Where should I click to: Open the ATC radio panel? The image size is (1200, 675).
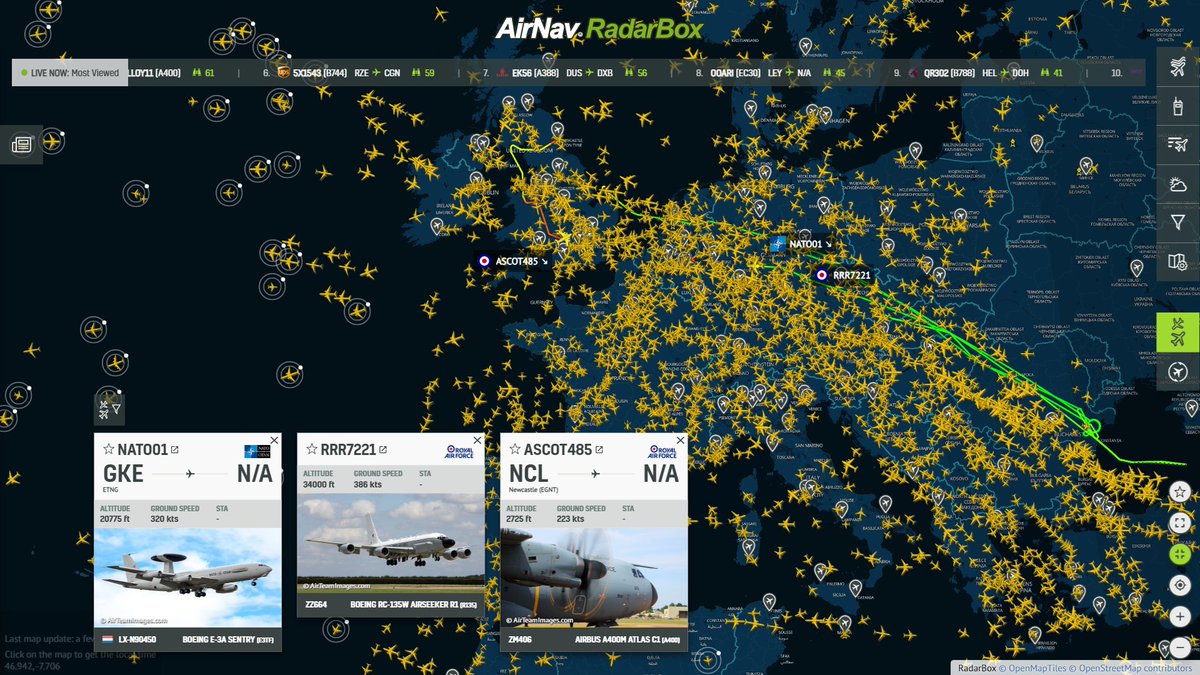point(1178,106)
